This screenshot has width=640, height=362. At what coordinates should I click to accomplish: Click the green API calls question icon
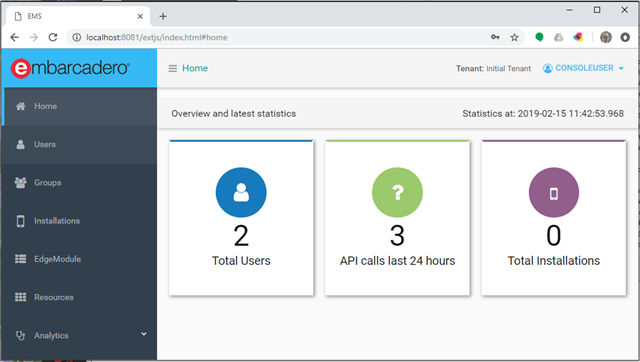point(398,192)
